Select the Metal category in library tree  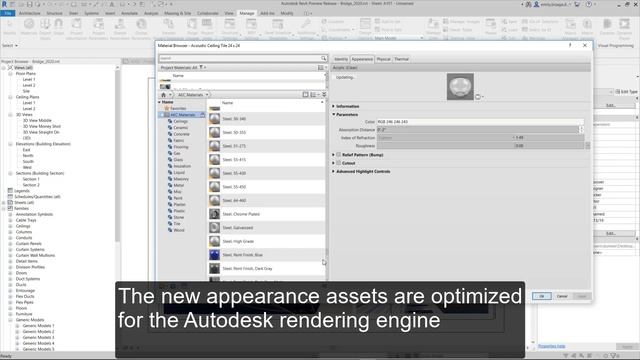pos(179,185)
